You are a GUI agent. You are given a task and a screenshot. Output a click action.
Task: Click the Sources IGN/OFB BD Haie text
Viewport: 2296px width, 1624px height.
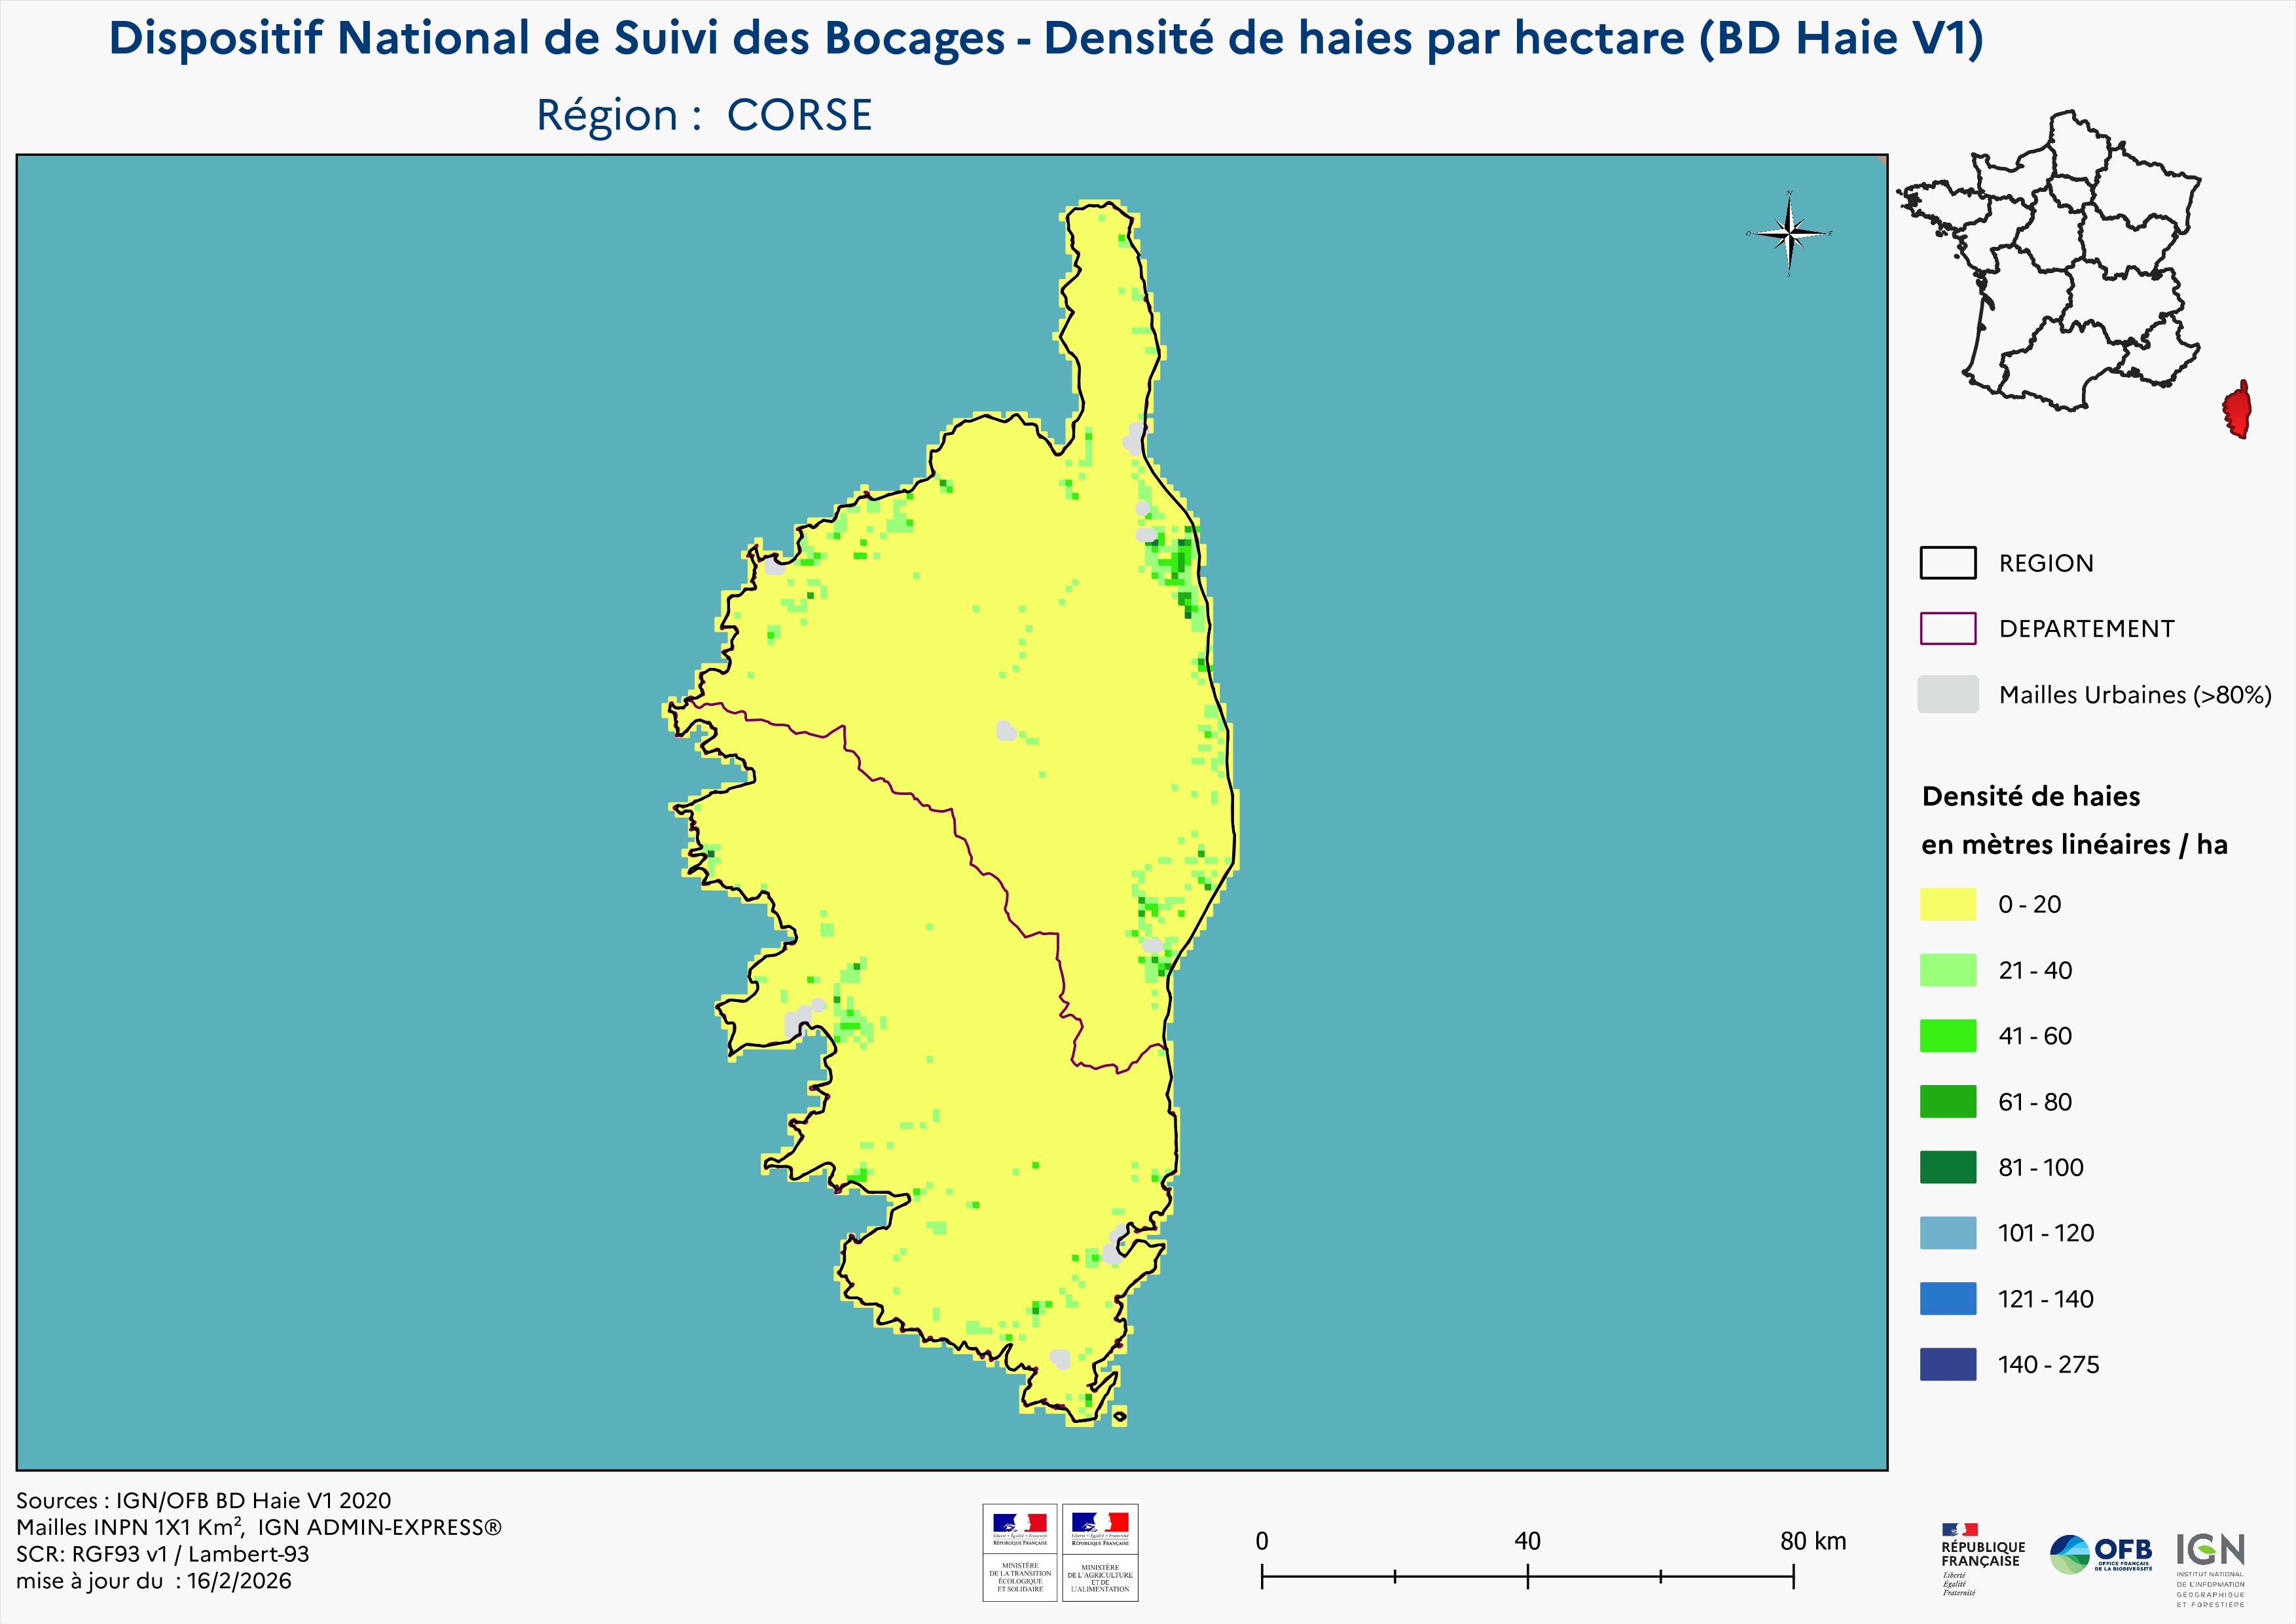click(x=203, y=1500)
